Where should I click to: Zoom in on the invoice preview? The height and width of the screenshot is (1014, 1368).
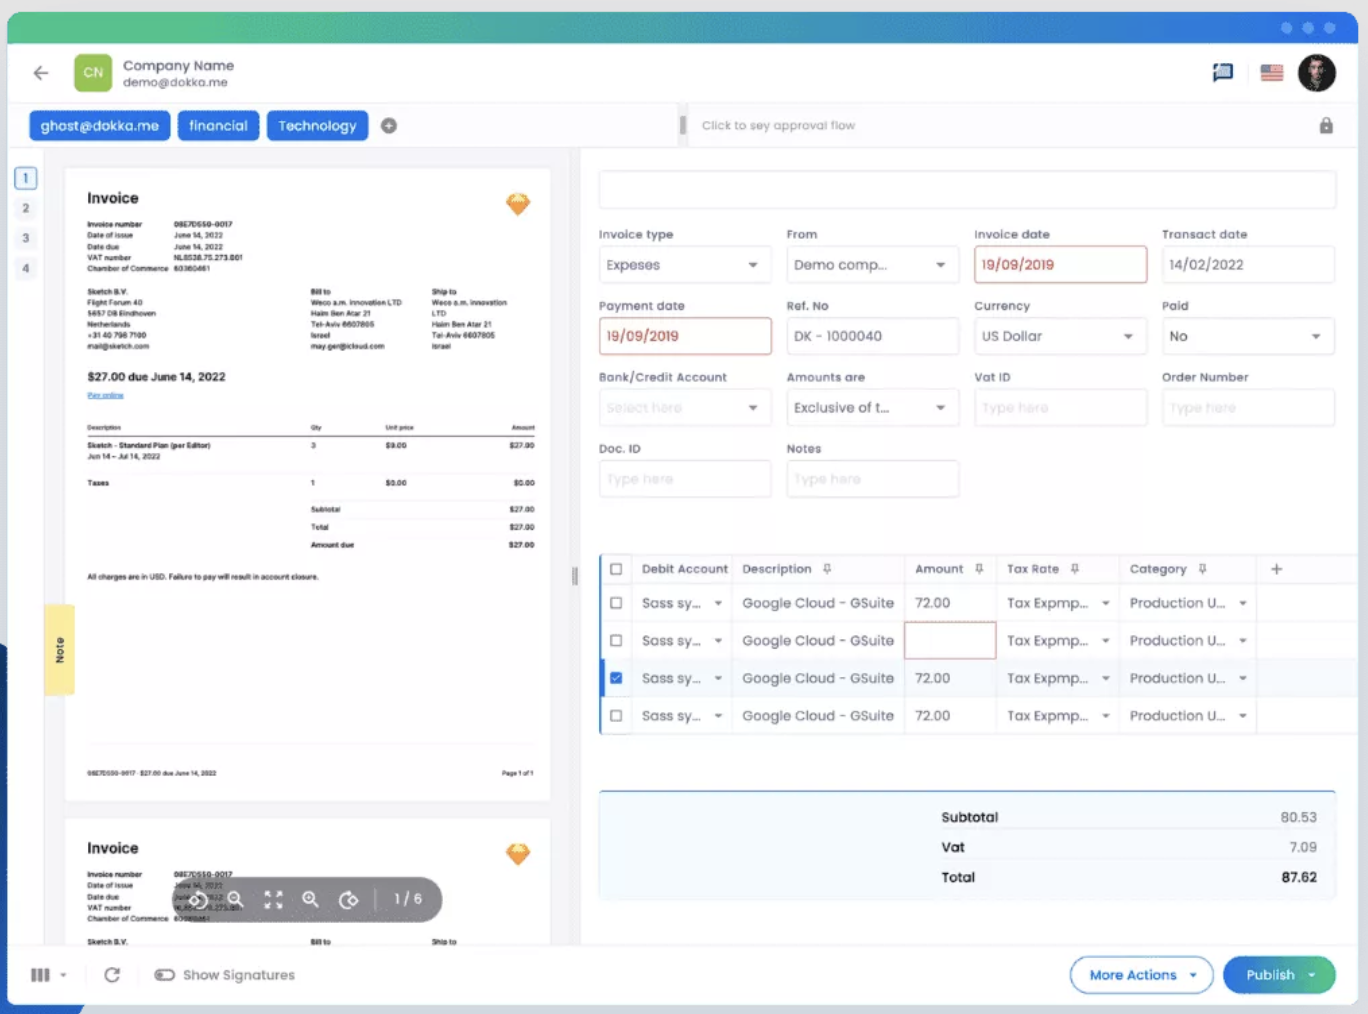coord(311,899)
